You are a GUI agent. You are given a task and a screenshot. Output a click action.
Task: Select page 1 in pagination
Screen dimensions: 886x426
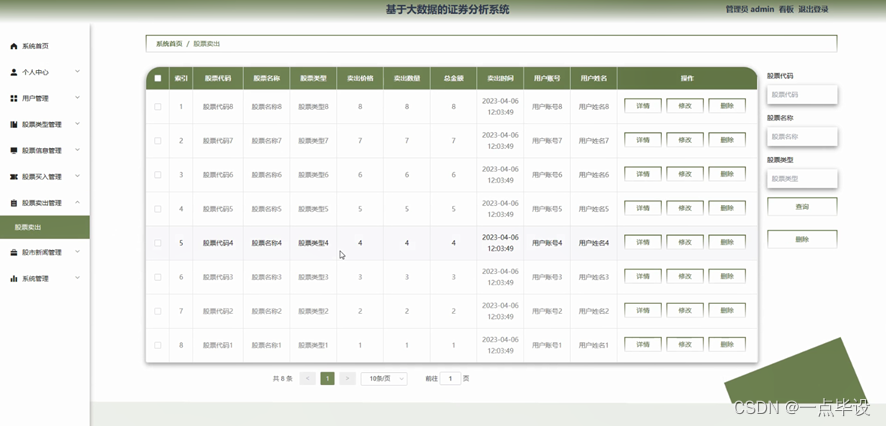(x=327, y=379)
